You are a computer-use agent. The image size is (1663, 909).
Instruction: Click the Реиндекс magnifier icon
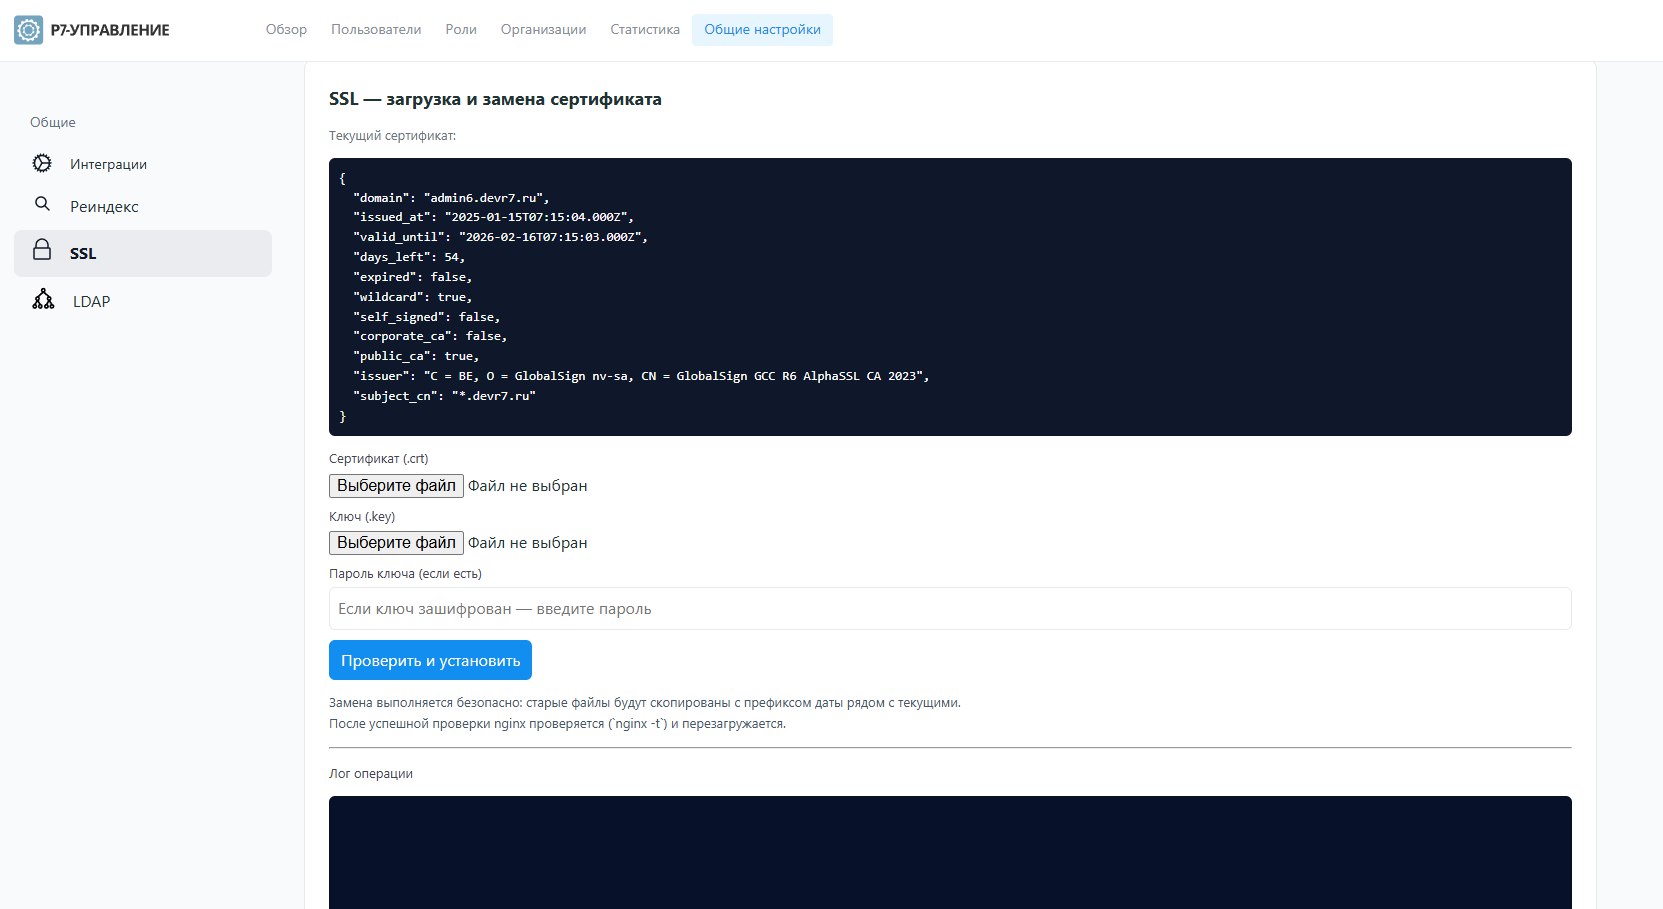pos(42,204)
